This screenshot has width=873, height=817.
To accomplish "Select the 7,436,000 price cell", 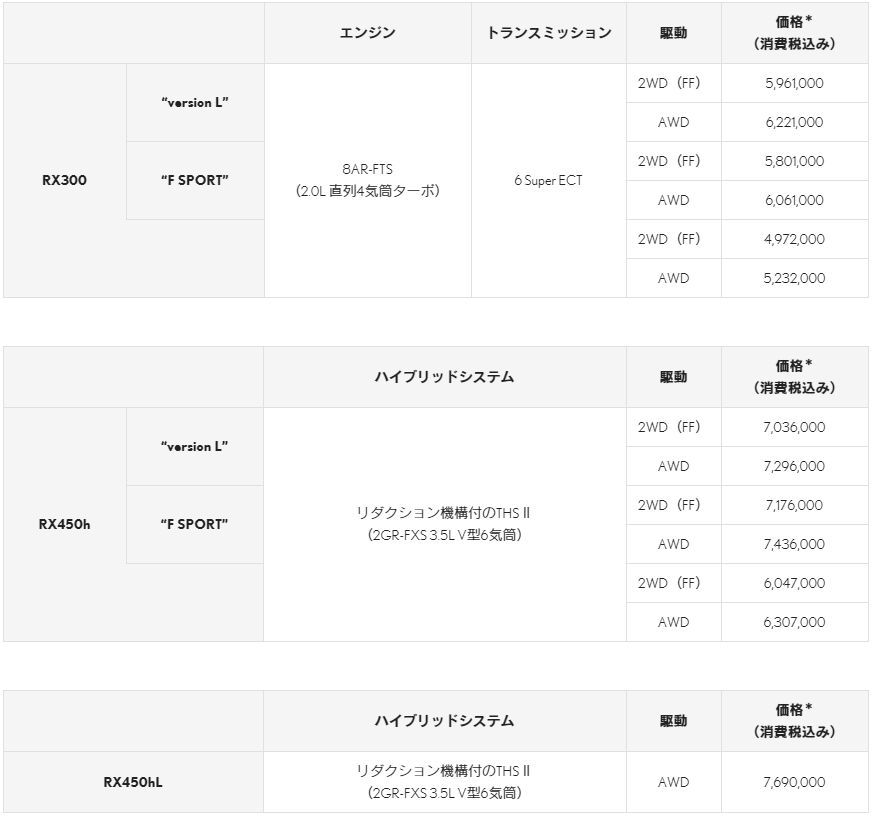I will click(794, 544).
